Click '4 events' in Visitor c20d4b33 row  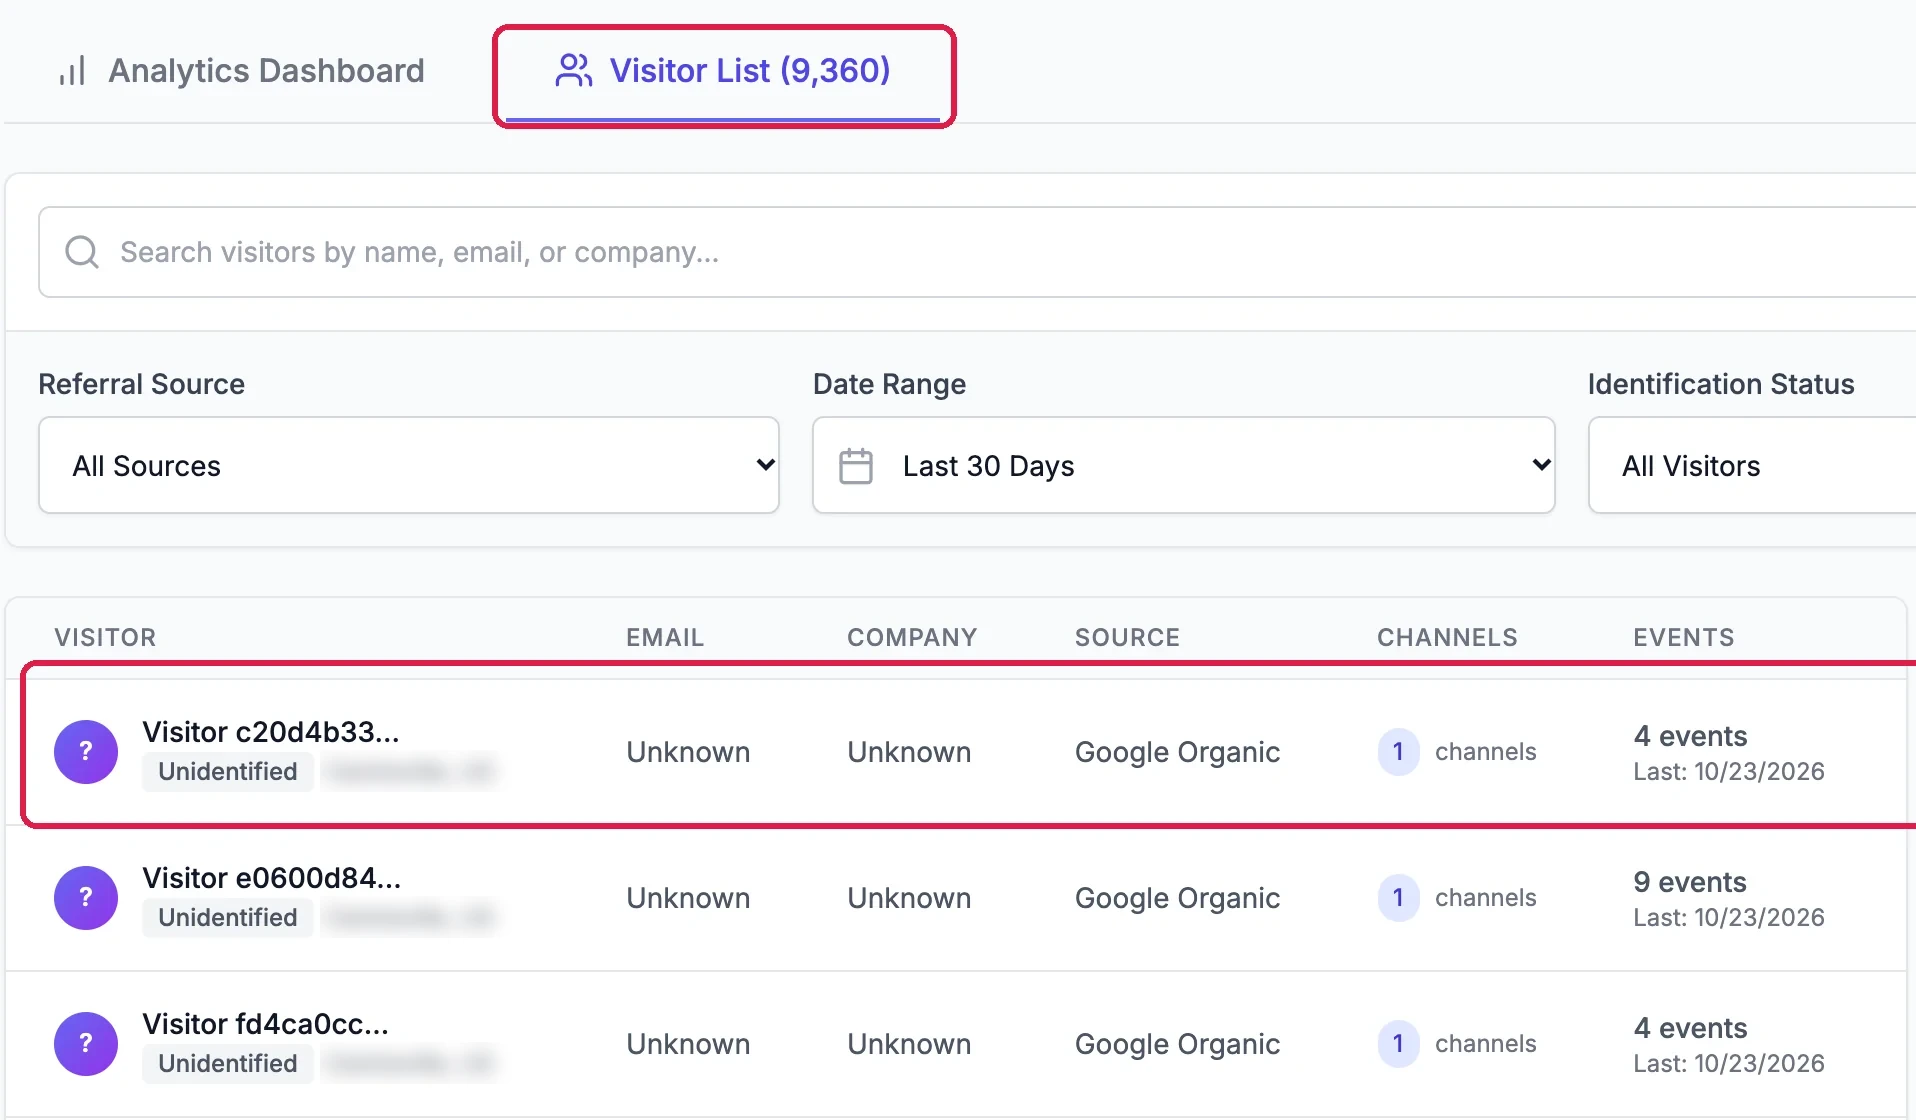[1690, 736]
